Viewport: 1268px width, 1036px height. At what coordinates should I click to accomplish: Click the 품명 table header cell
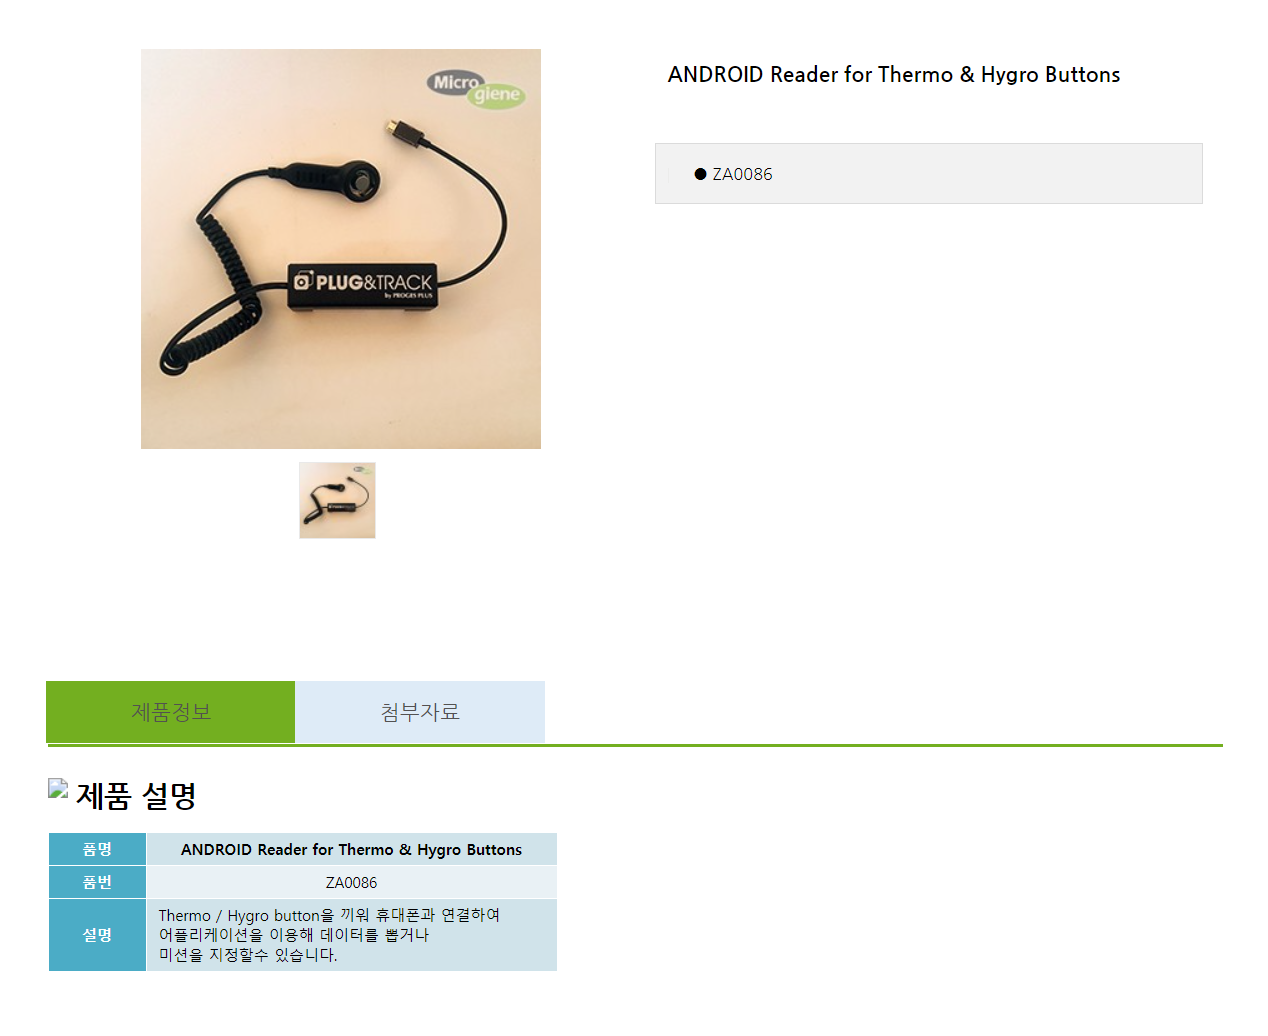97,849
